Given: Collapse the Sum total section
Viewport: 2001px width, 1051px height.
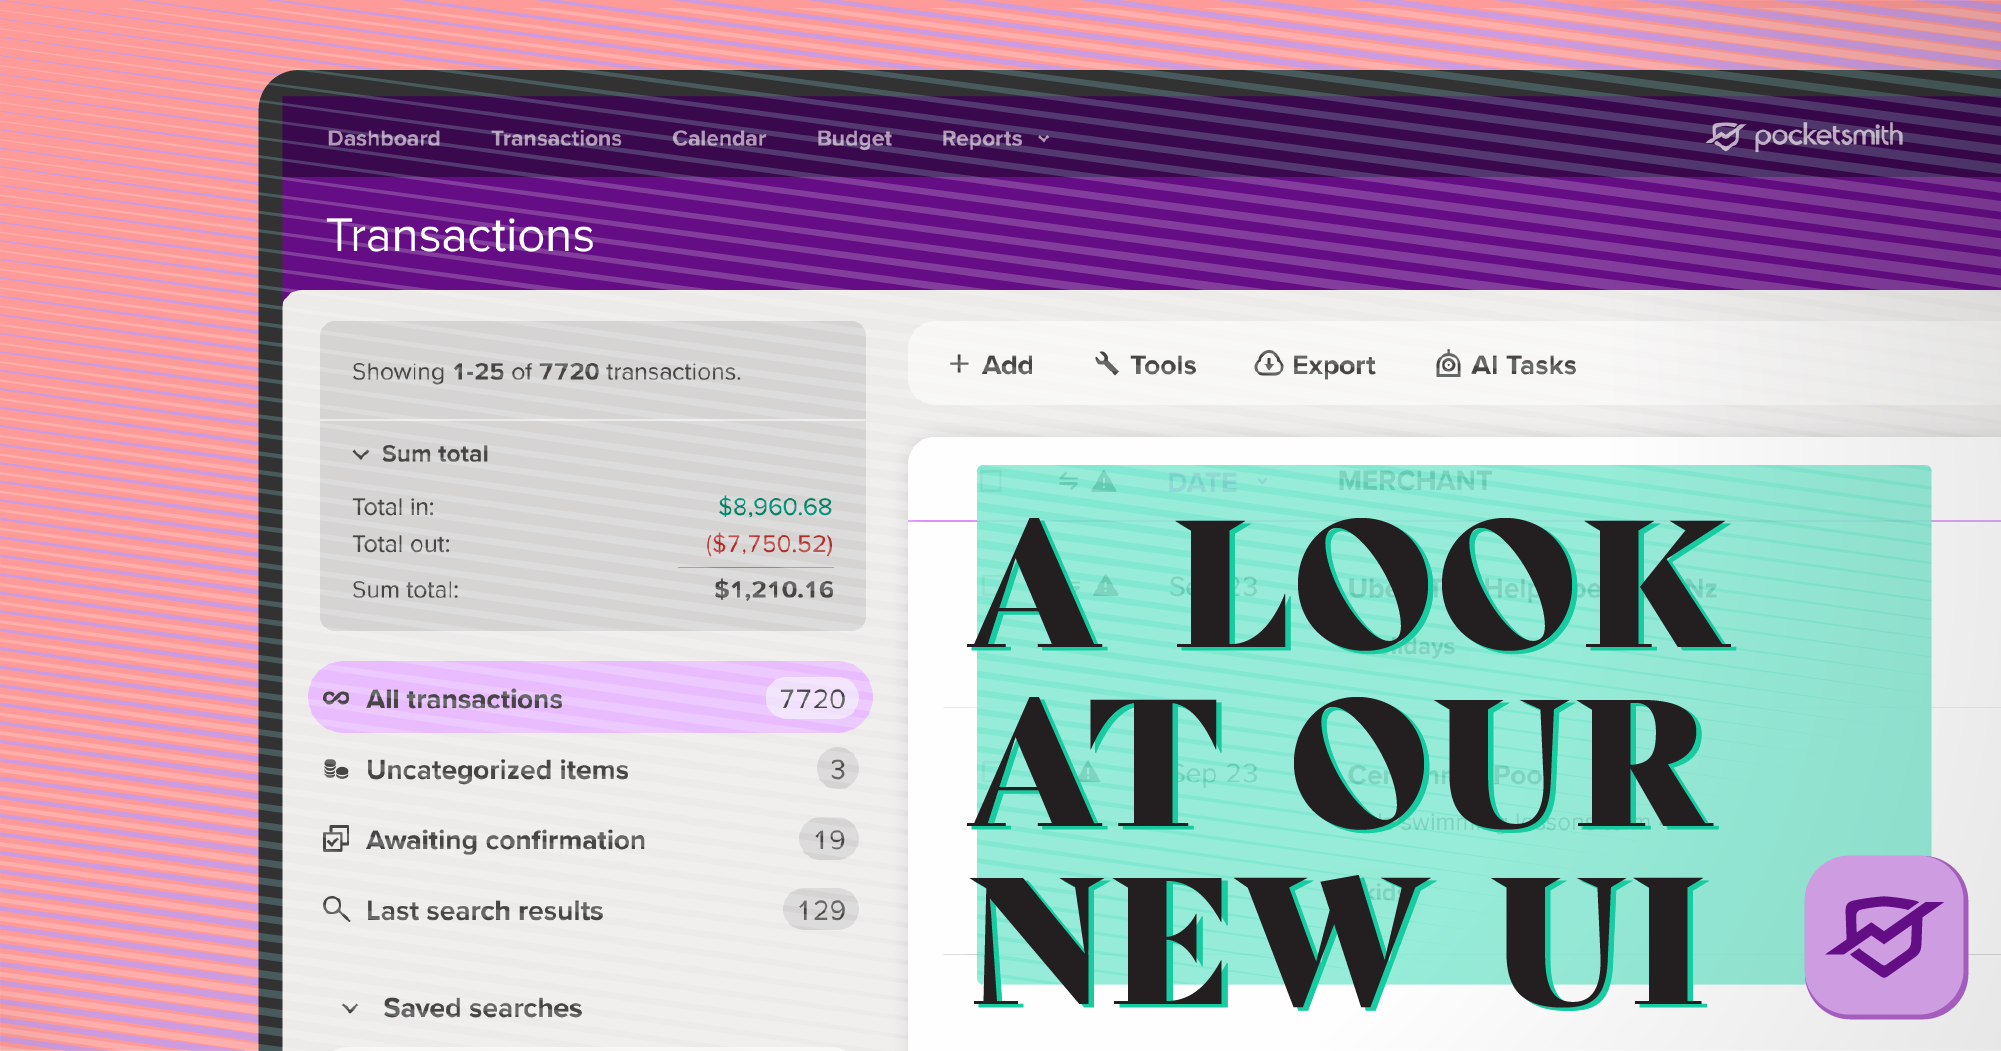Looking at the screenshot, I should click(361, 454).
